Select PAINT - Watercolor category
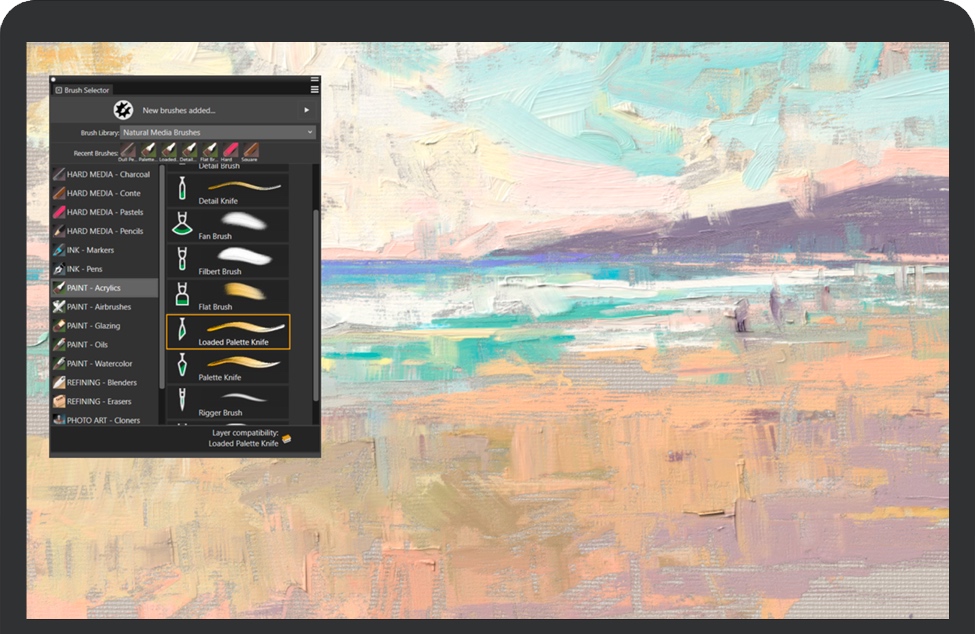Screen dimensions: 975x634 tap(104, 364)
